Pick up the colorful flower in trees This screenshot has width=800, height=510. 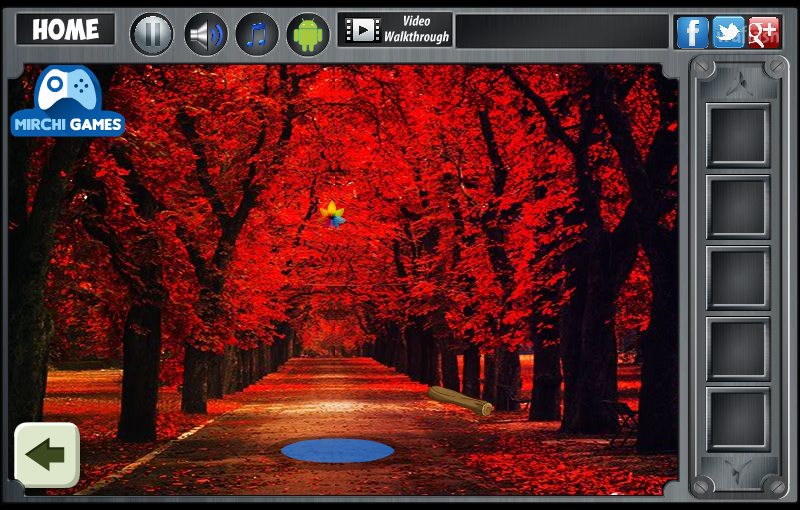[332, 214]
